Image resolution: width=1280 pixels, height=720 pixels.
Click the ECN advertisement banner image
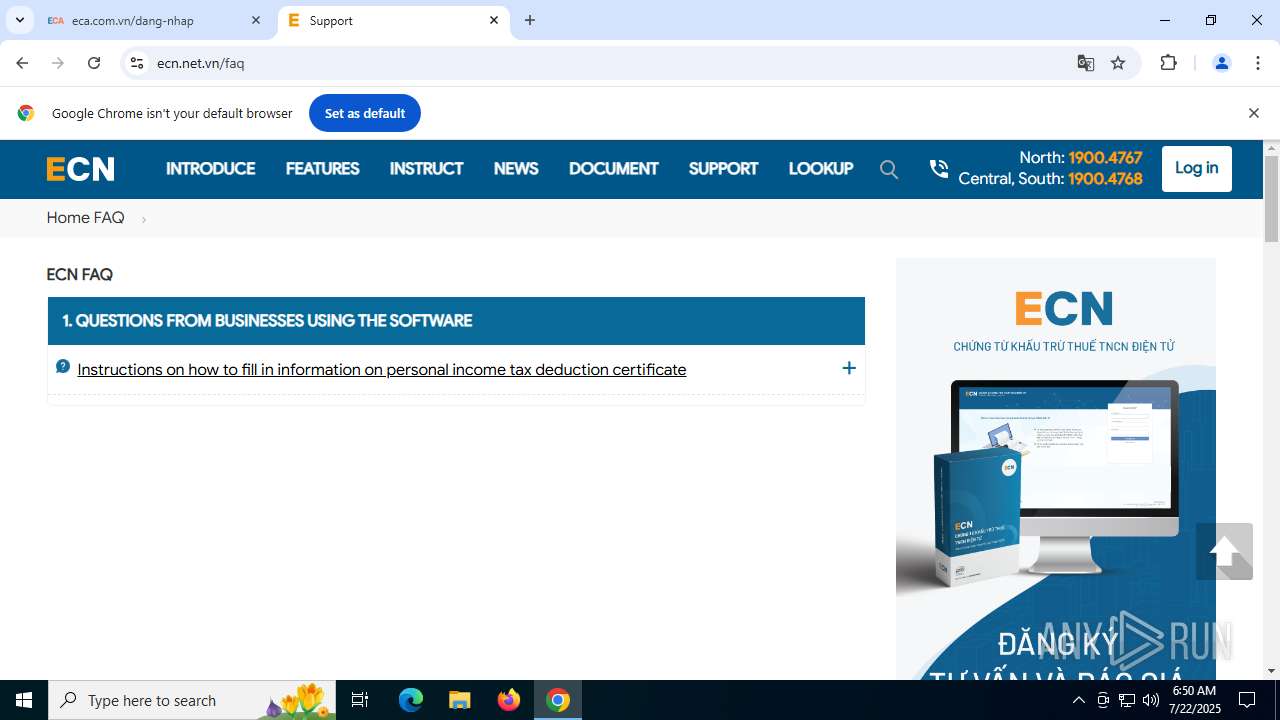coord(1056,468)
